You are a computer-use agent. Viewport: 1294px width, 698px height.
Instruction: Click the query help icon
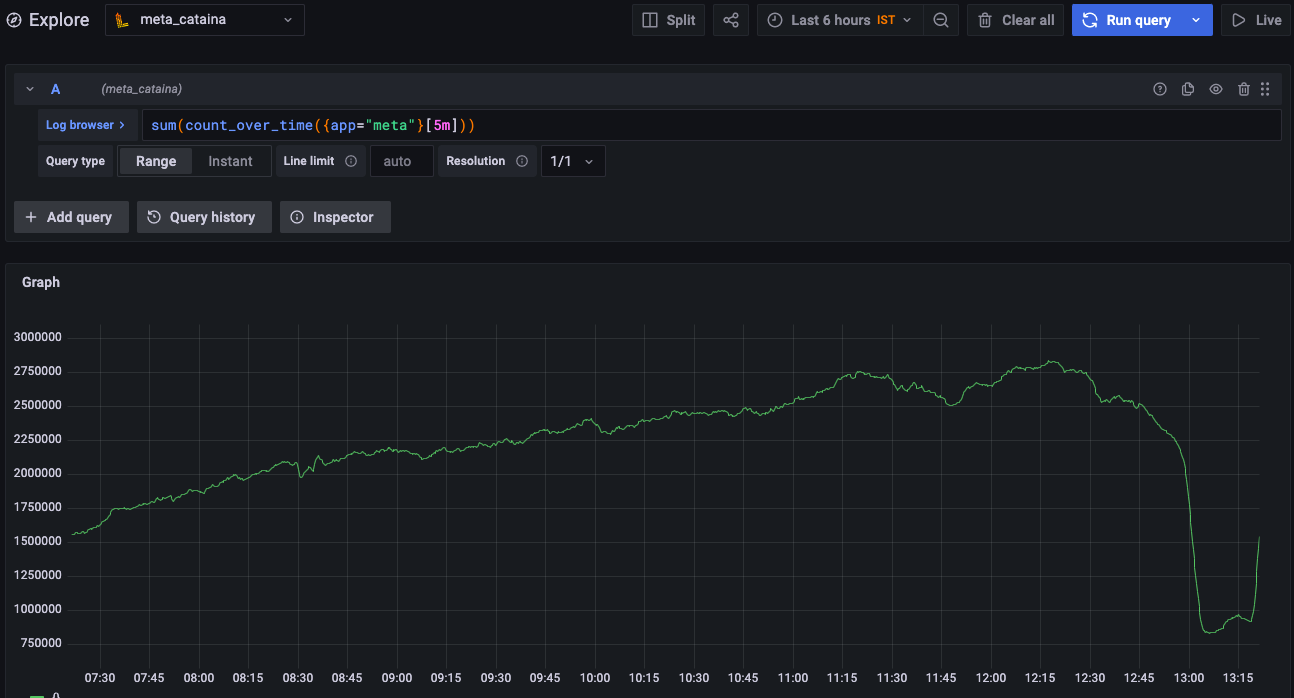pyautogui.click(x=1160, y=89)
